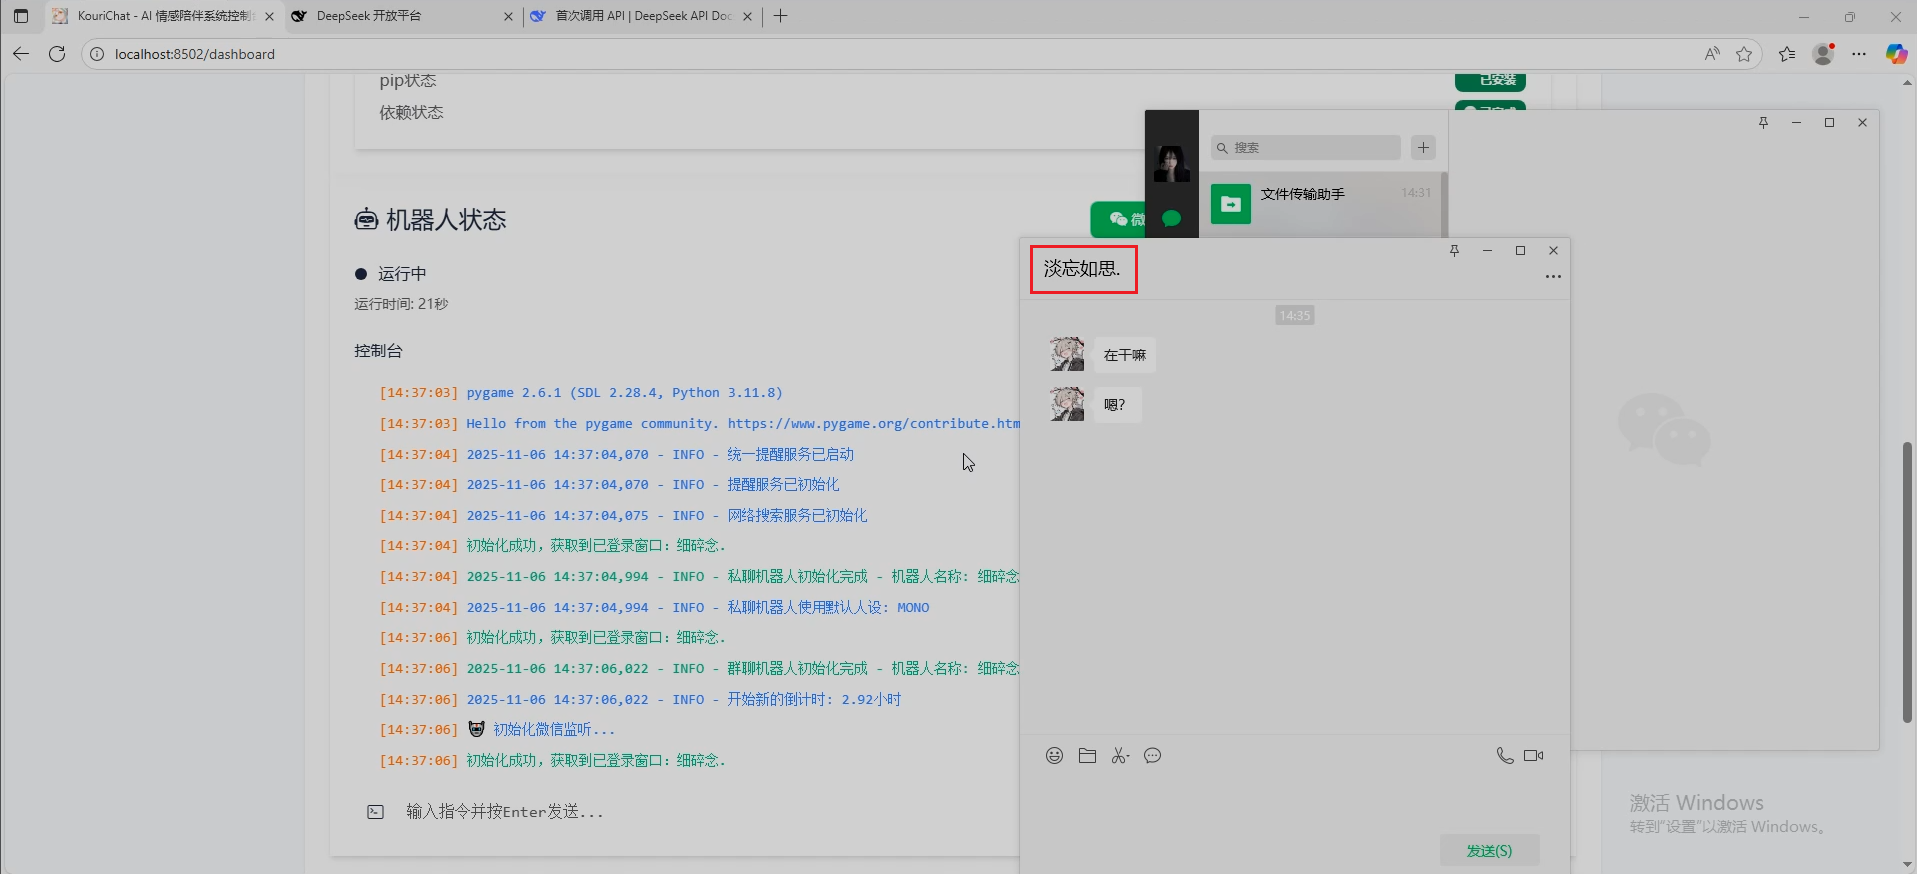
Task: Click the localhost:8502/dashboard address bar
Action: [x=195, y=54]
